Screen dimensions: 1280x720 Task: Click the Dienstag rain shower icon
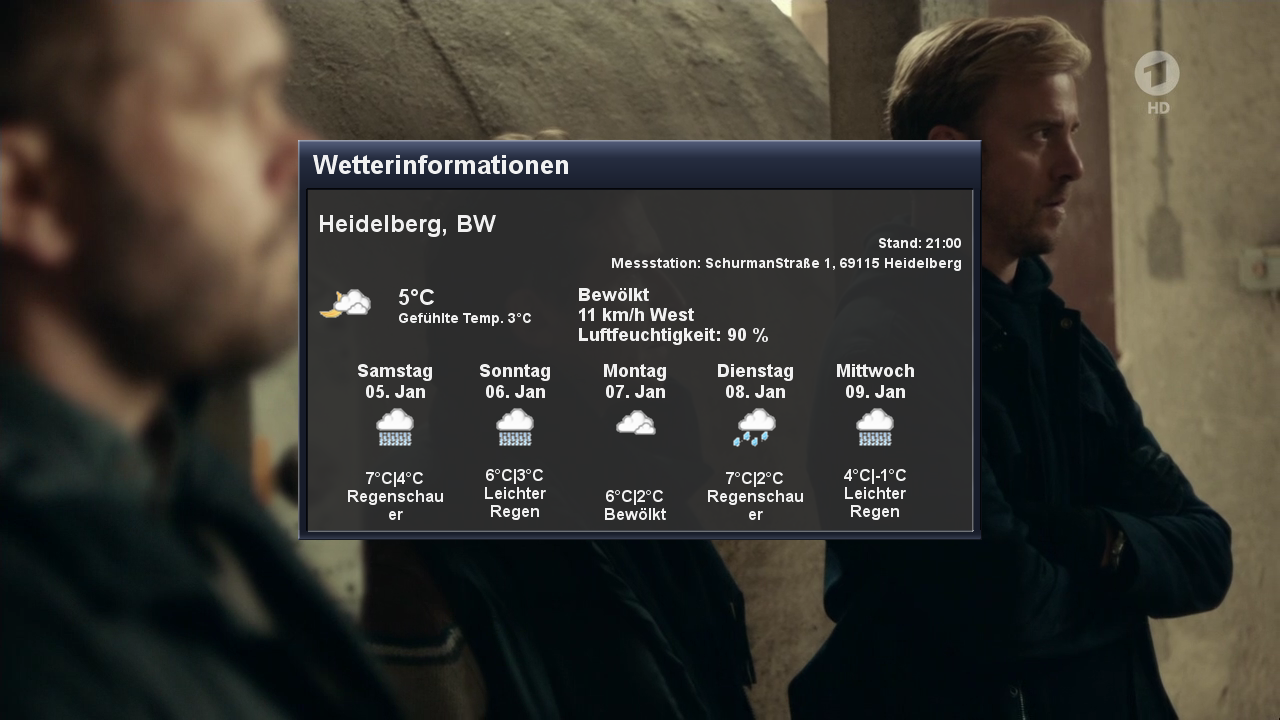(x=754, y=427)
